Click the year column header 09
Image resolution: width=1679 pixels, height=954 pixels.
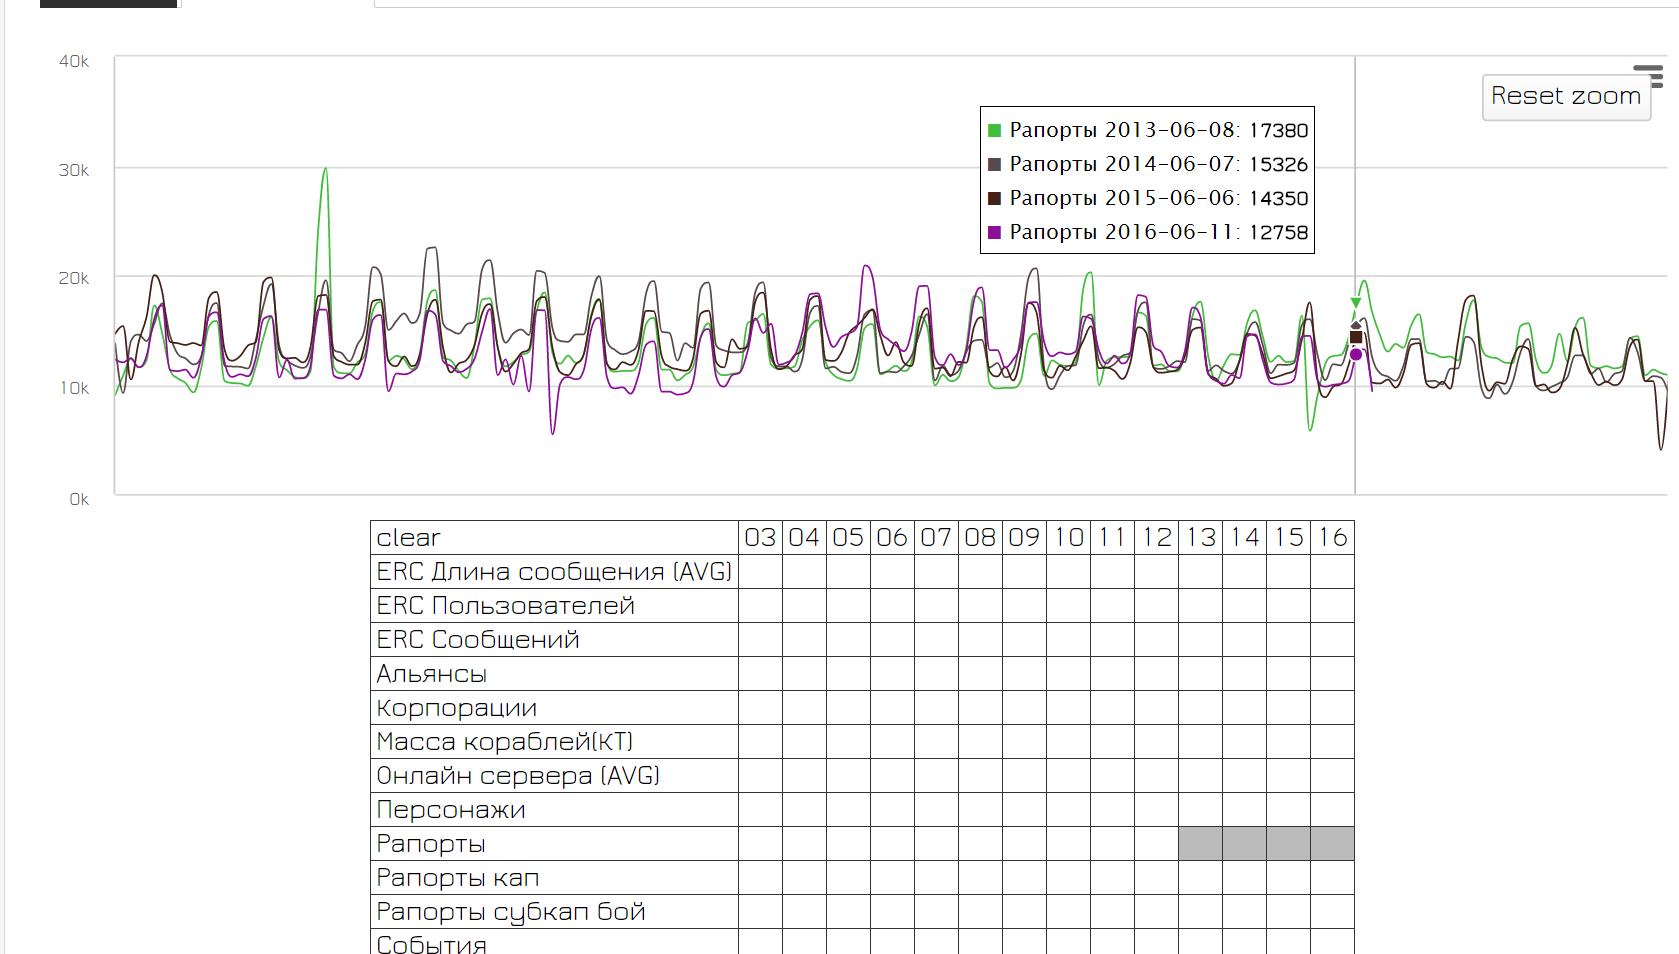click(x=1024, y=538)
